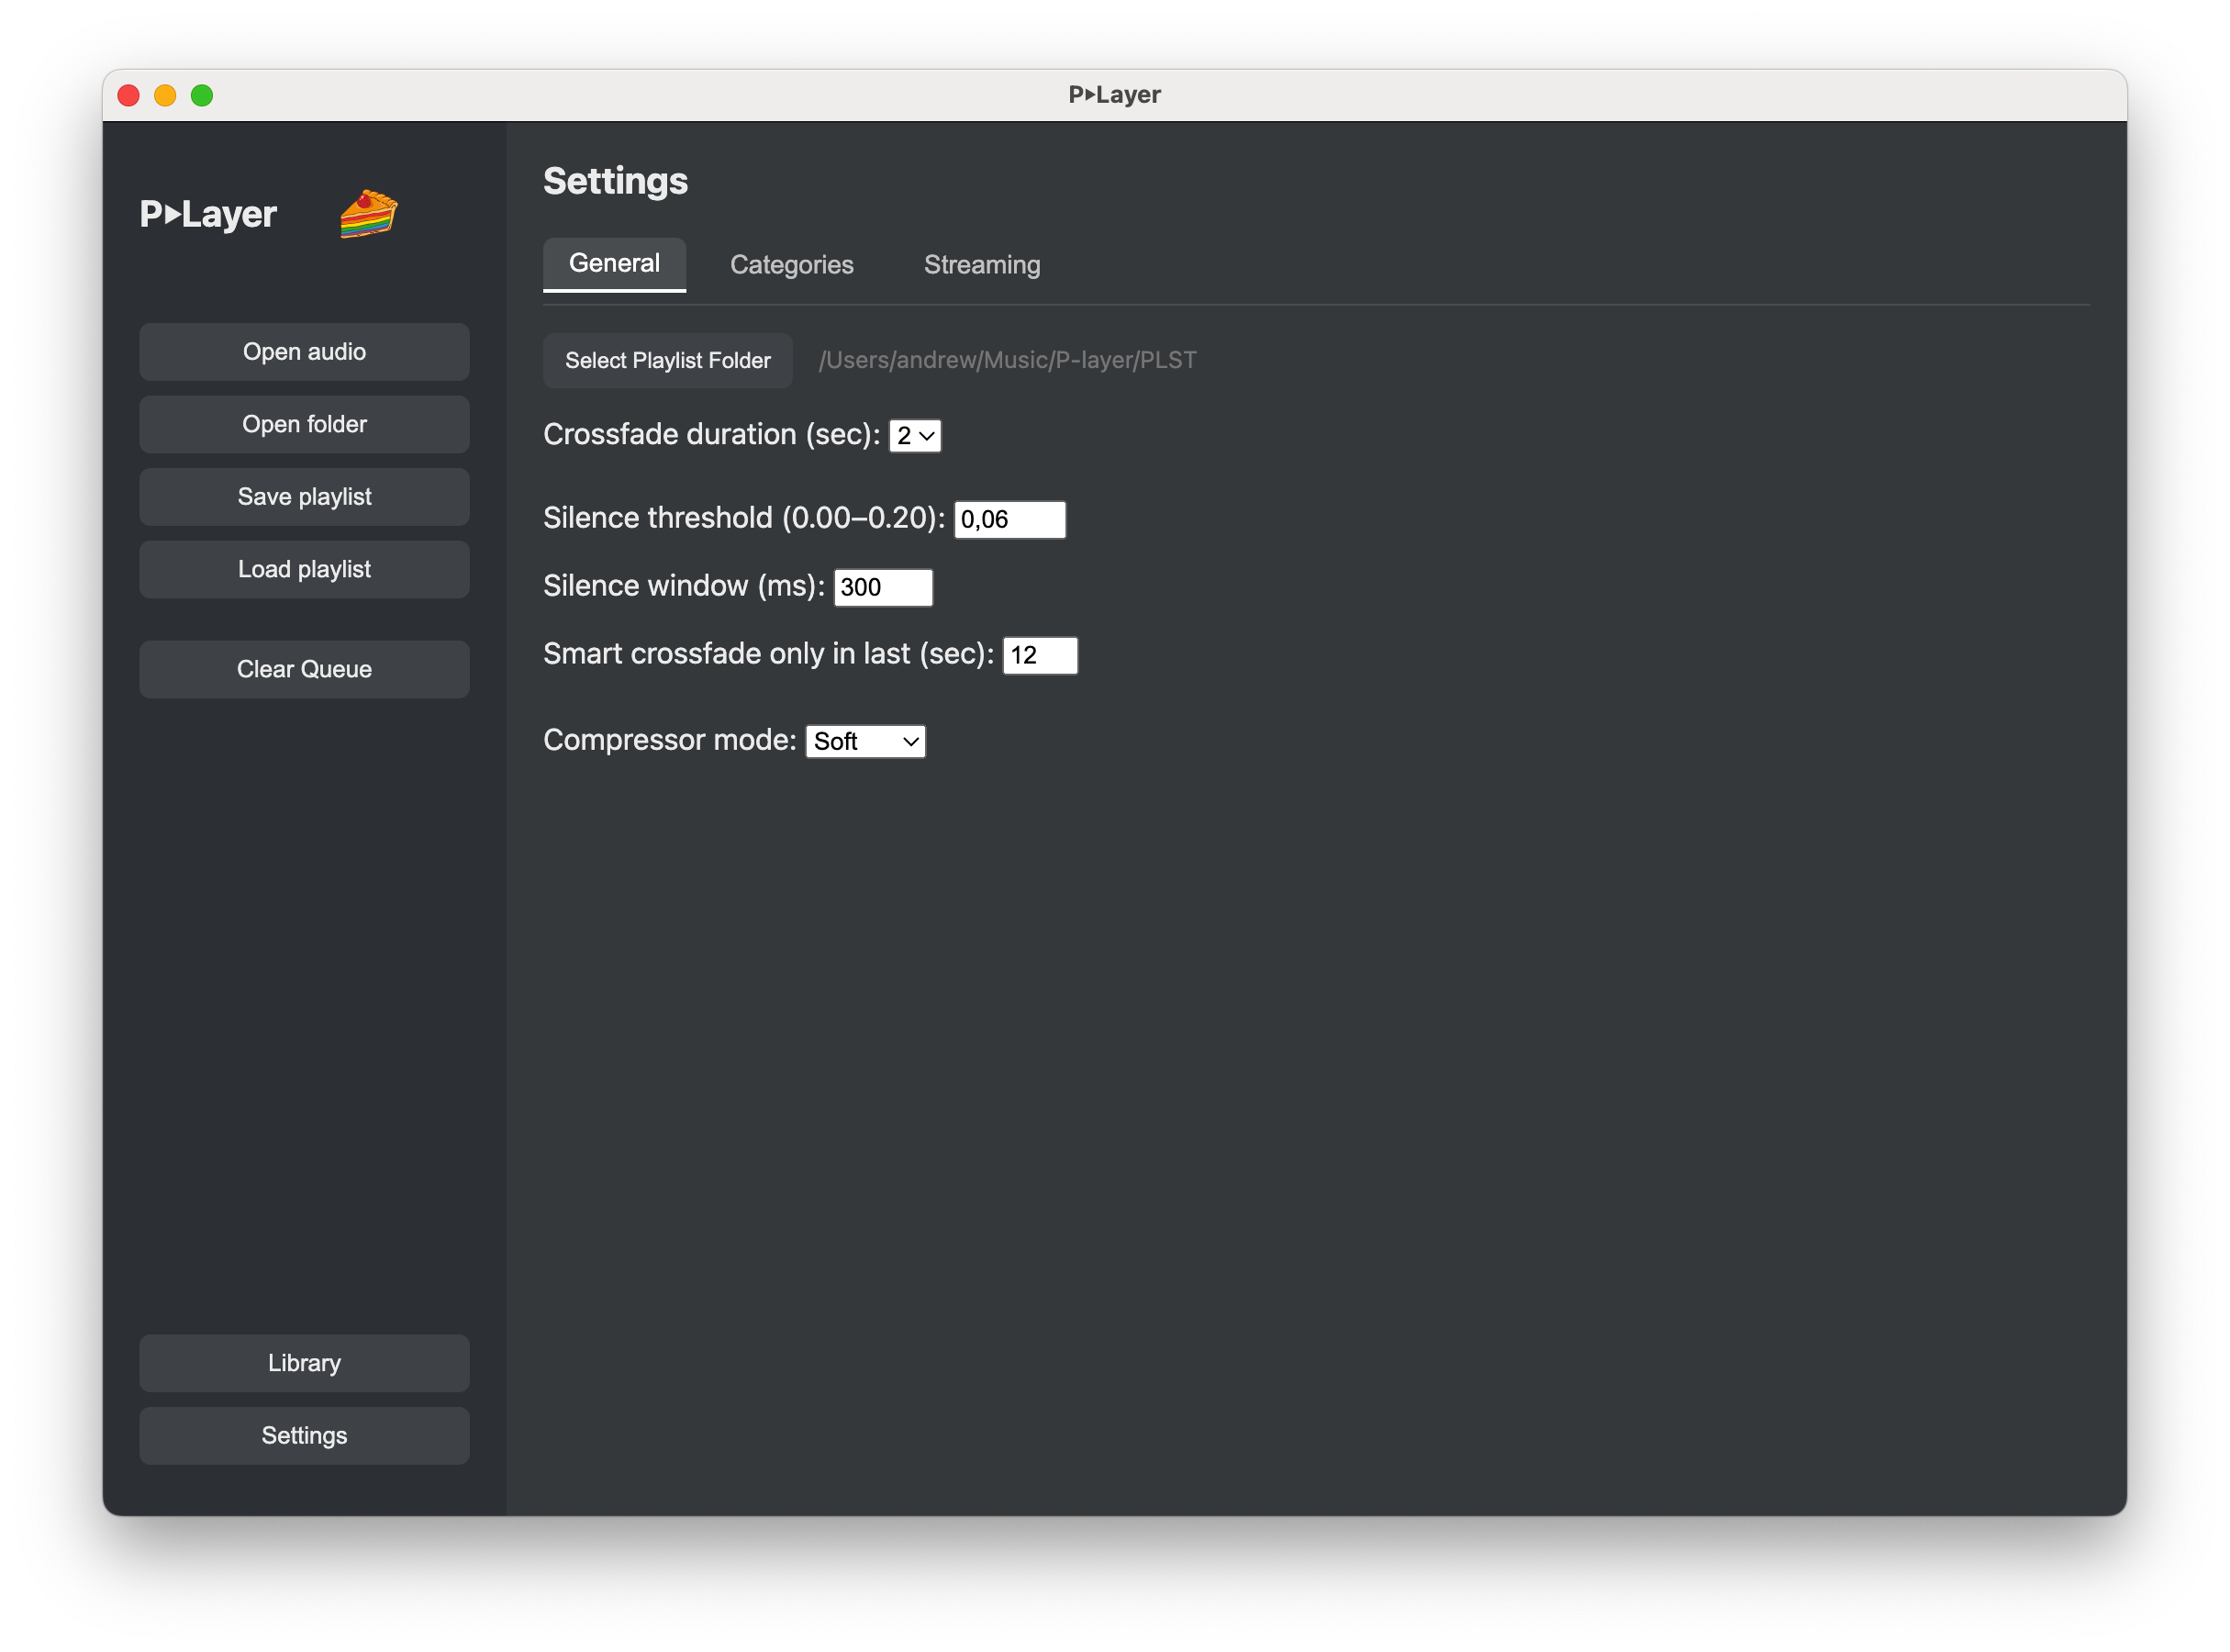Open the Compressor mode dropdown
This screenshot has width=2230, height=1652.
coord(865,741)
